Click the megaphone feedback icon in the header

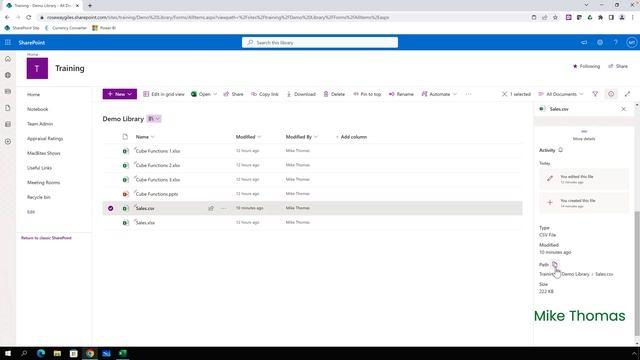click(x=584, y=42)
